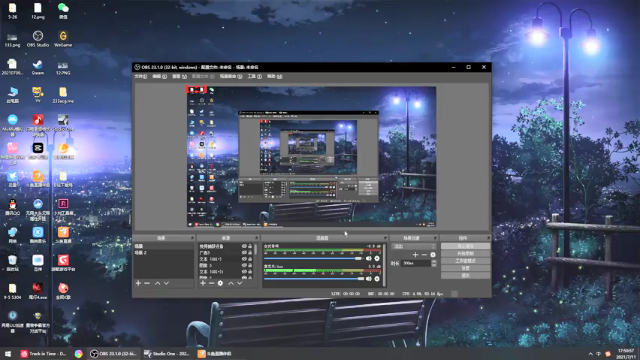Screen dimensions: 640x360
Task: Click the 开始录制 record button
Action: tap(465, 253)
